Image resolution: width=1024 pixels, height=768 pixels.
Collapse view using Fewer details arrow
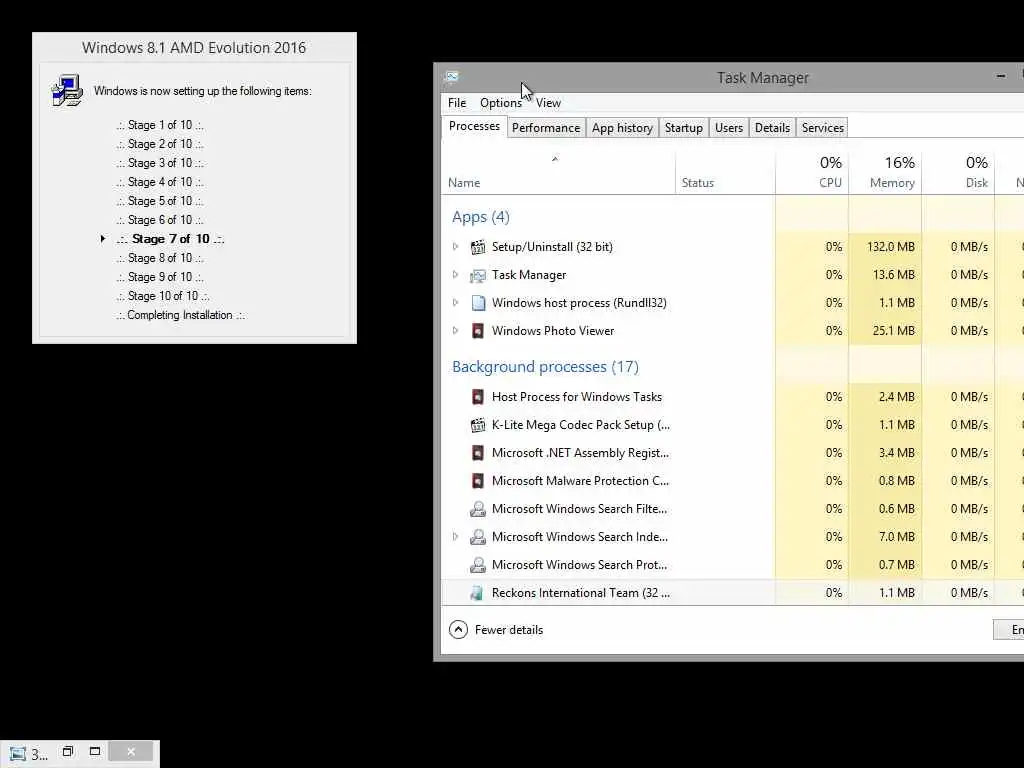click(x=458, y=630)
